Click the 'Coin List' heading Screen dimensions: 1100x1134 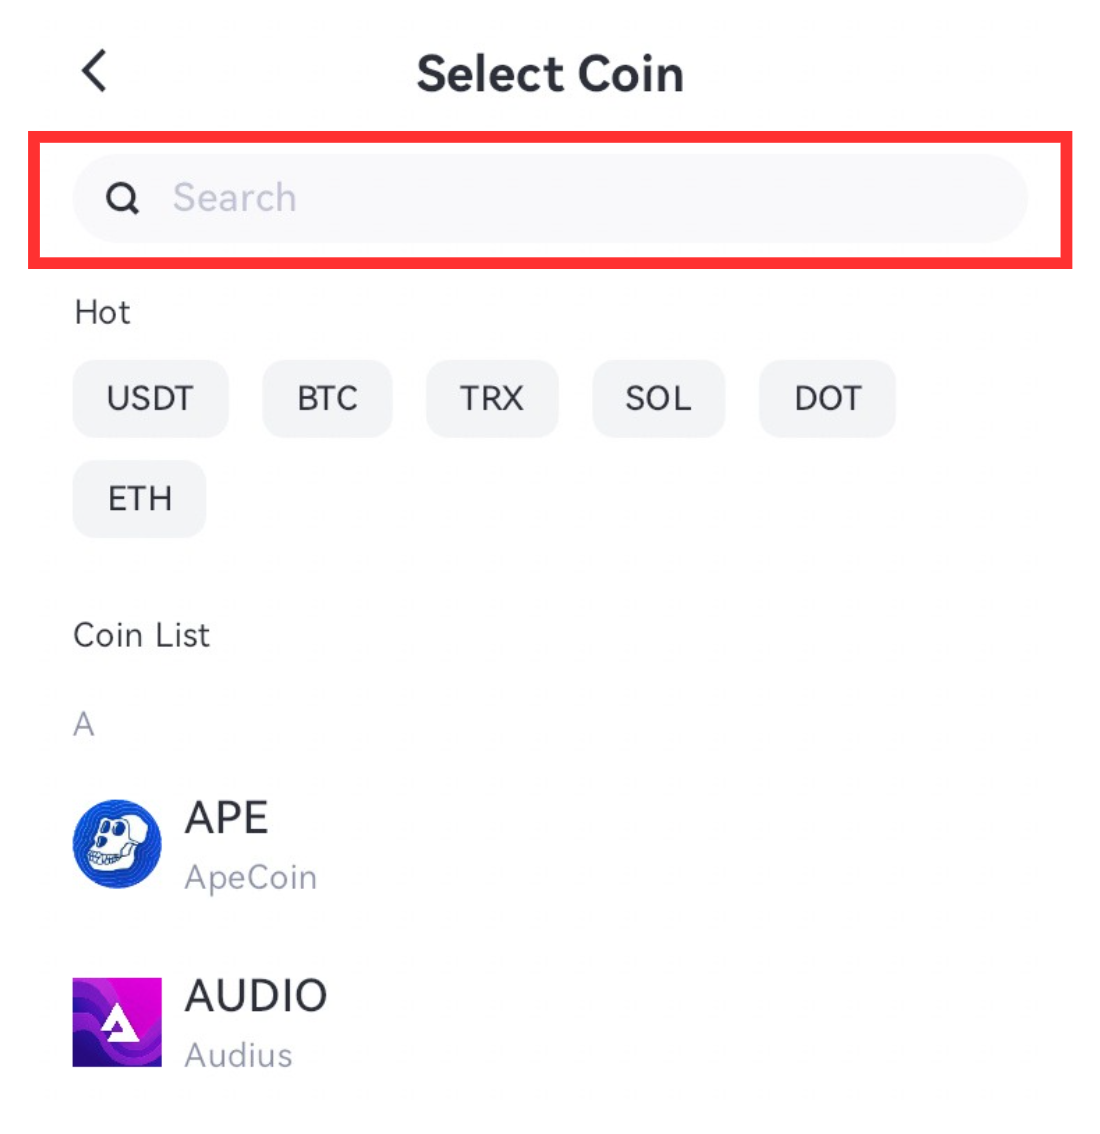[x=142, y=635]
